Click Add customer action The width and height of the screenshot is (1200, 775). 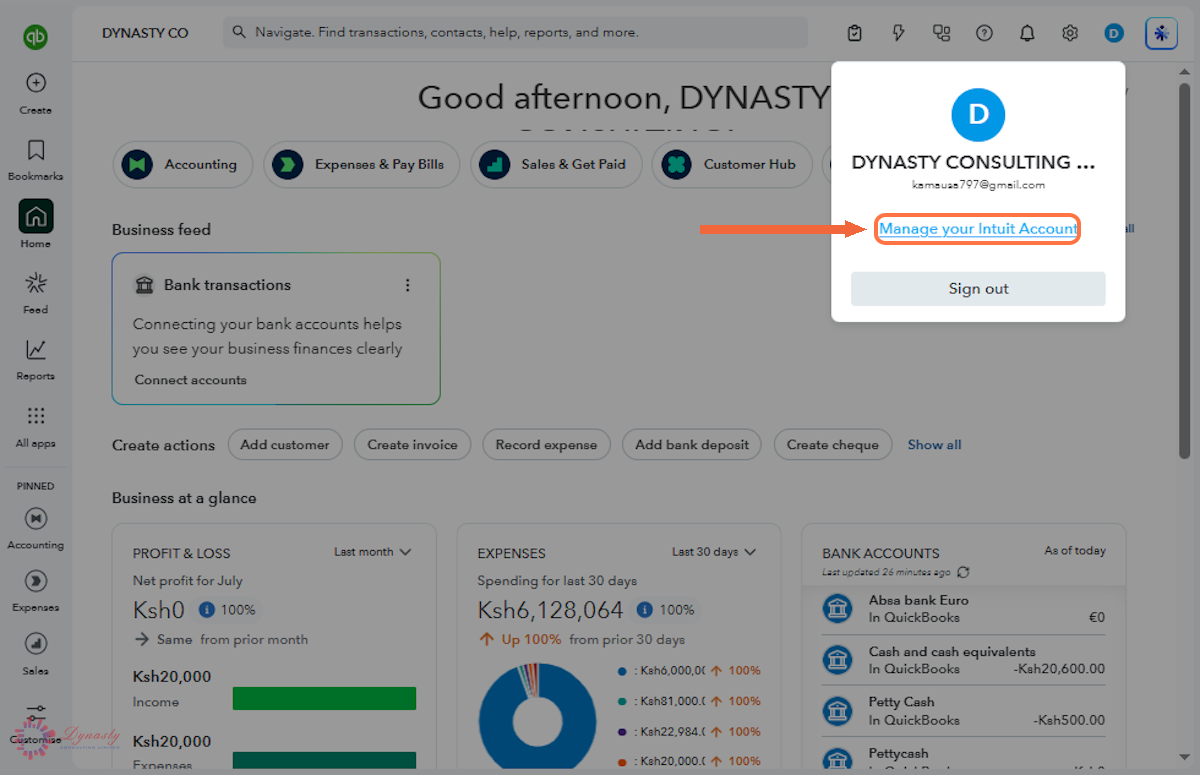(285, 445)
